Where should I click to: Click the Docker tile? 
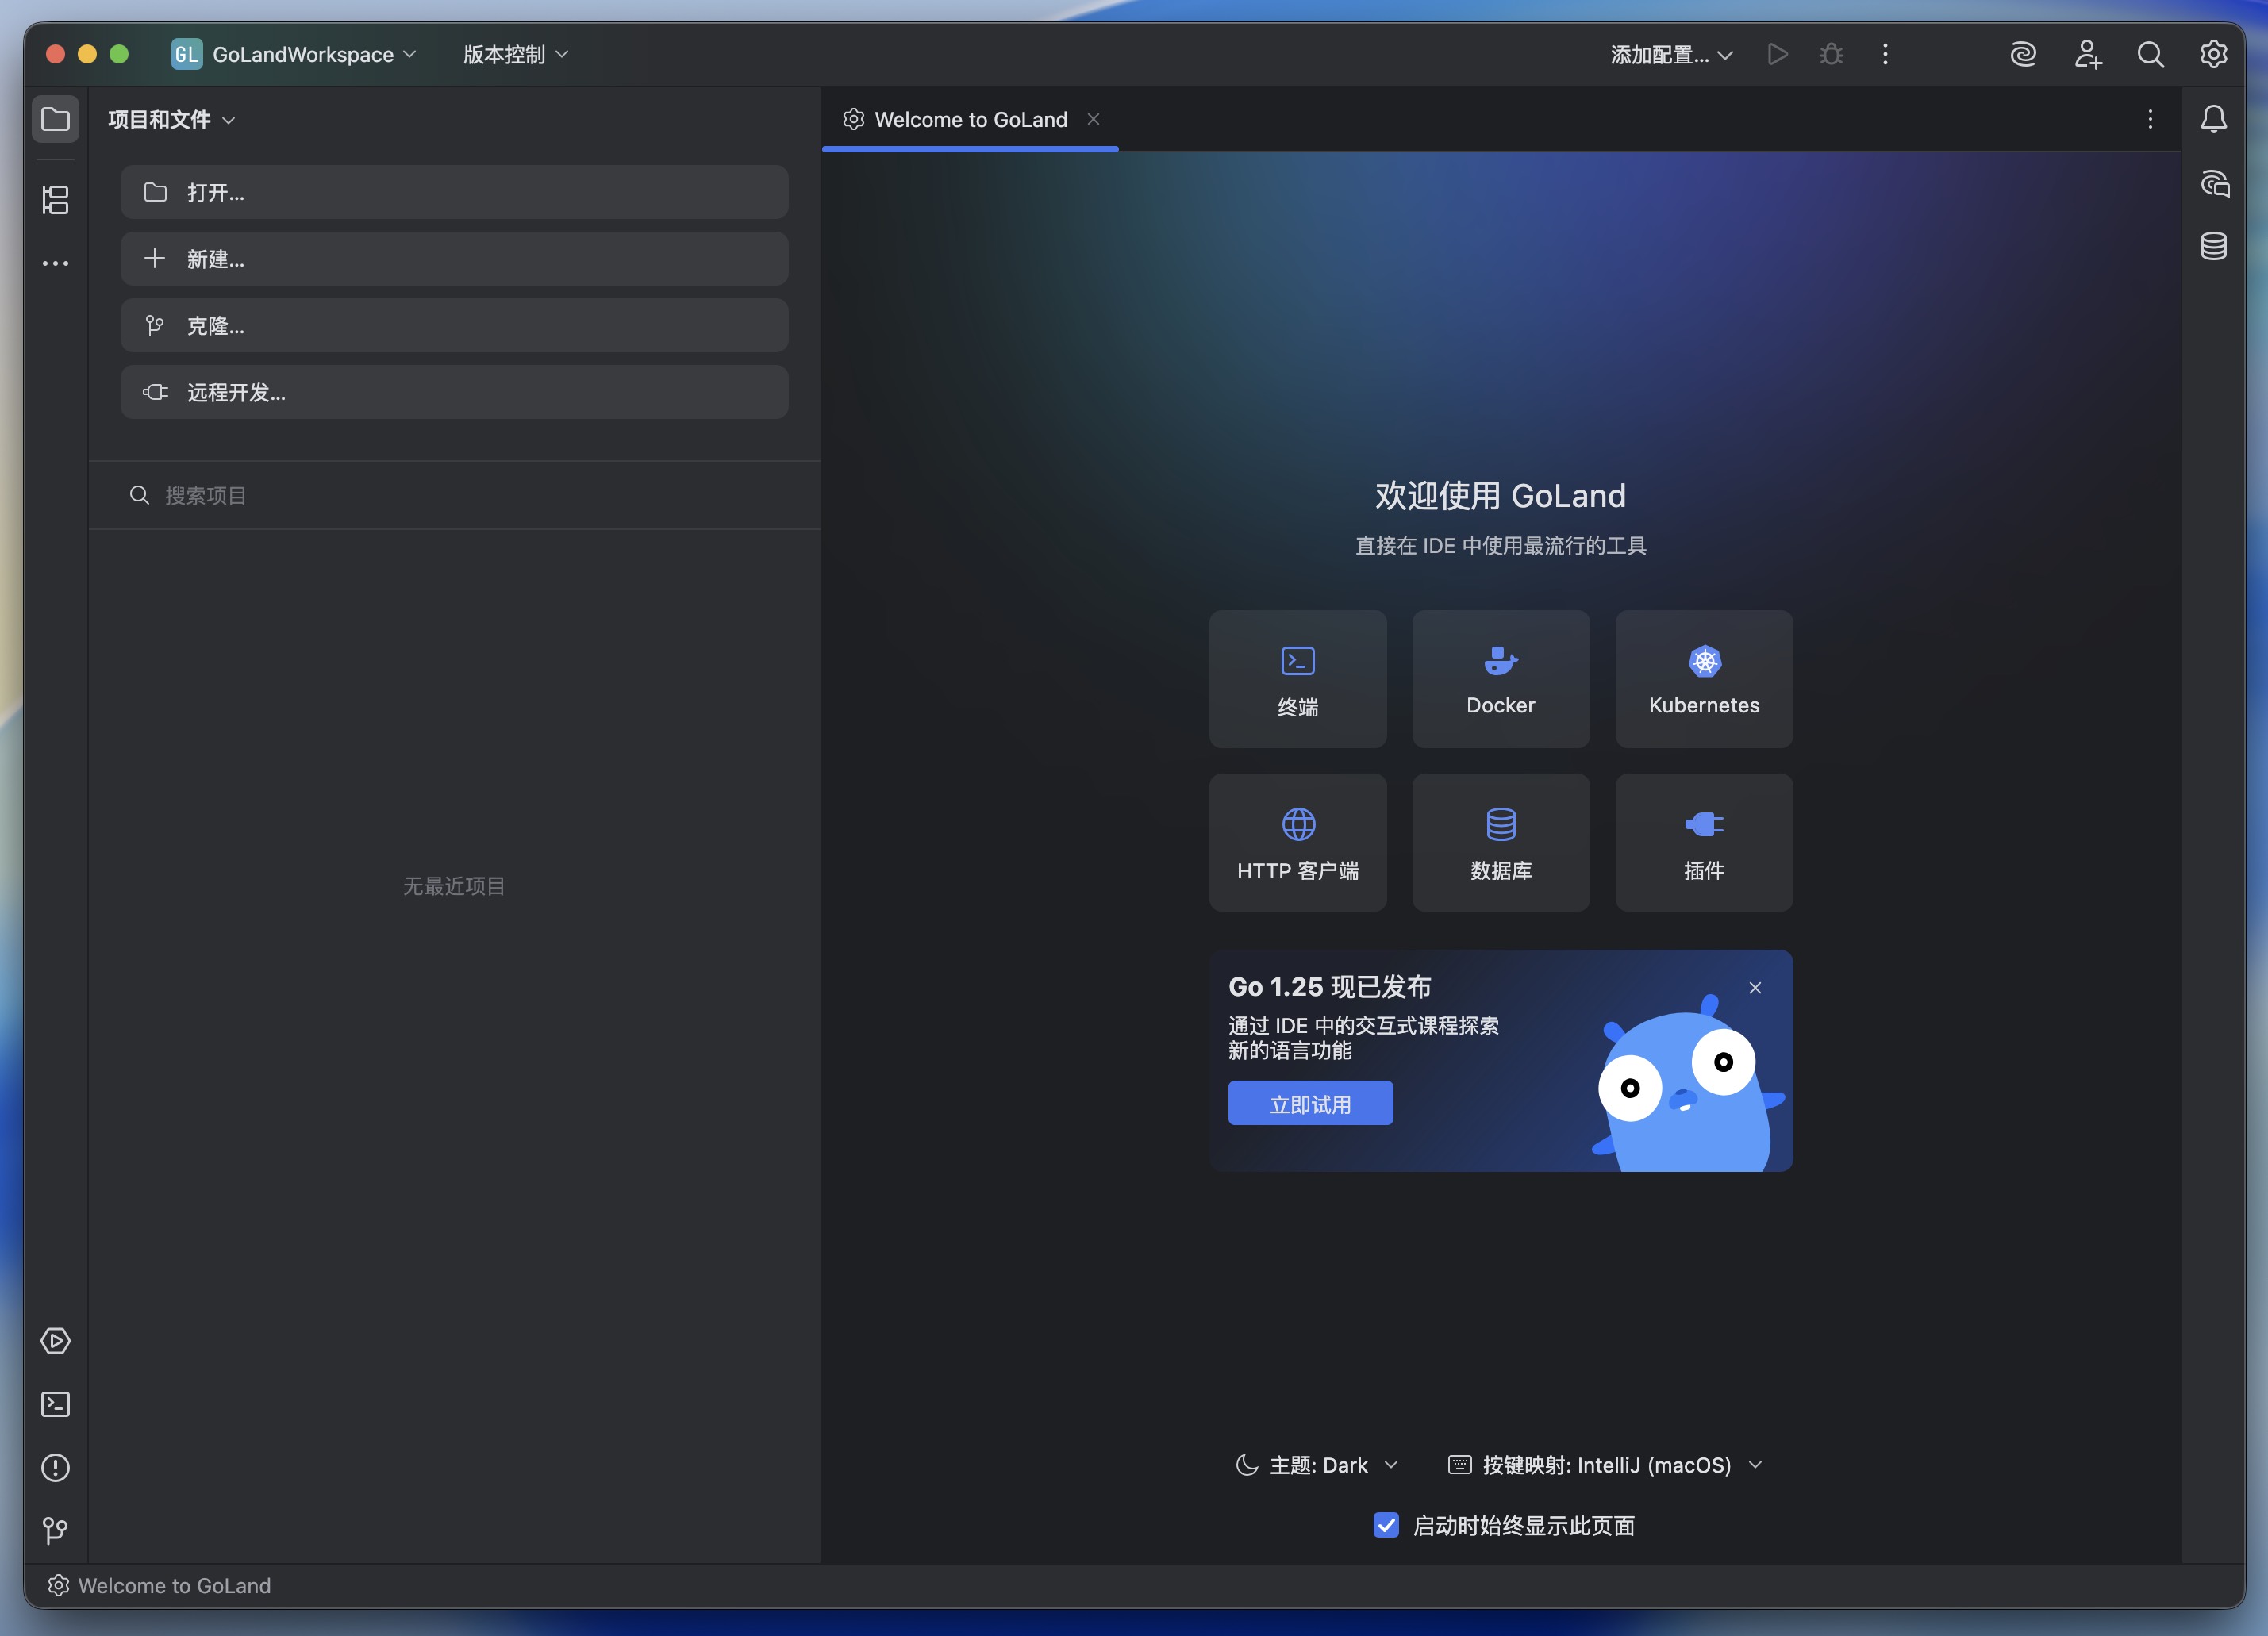[x=1500, y=679]
